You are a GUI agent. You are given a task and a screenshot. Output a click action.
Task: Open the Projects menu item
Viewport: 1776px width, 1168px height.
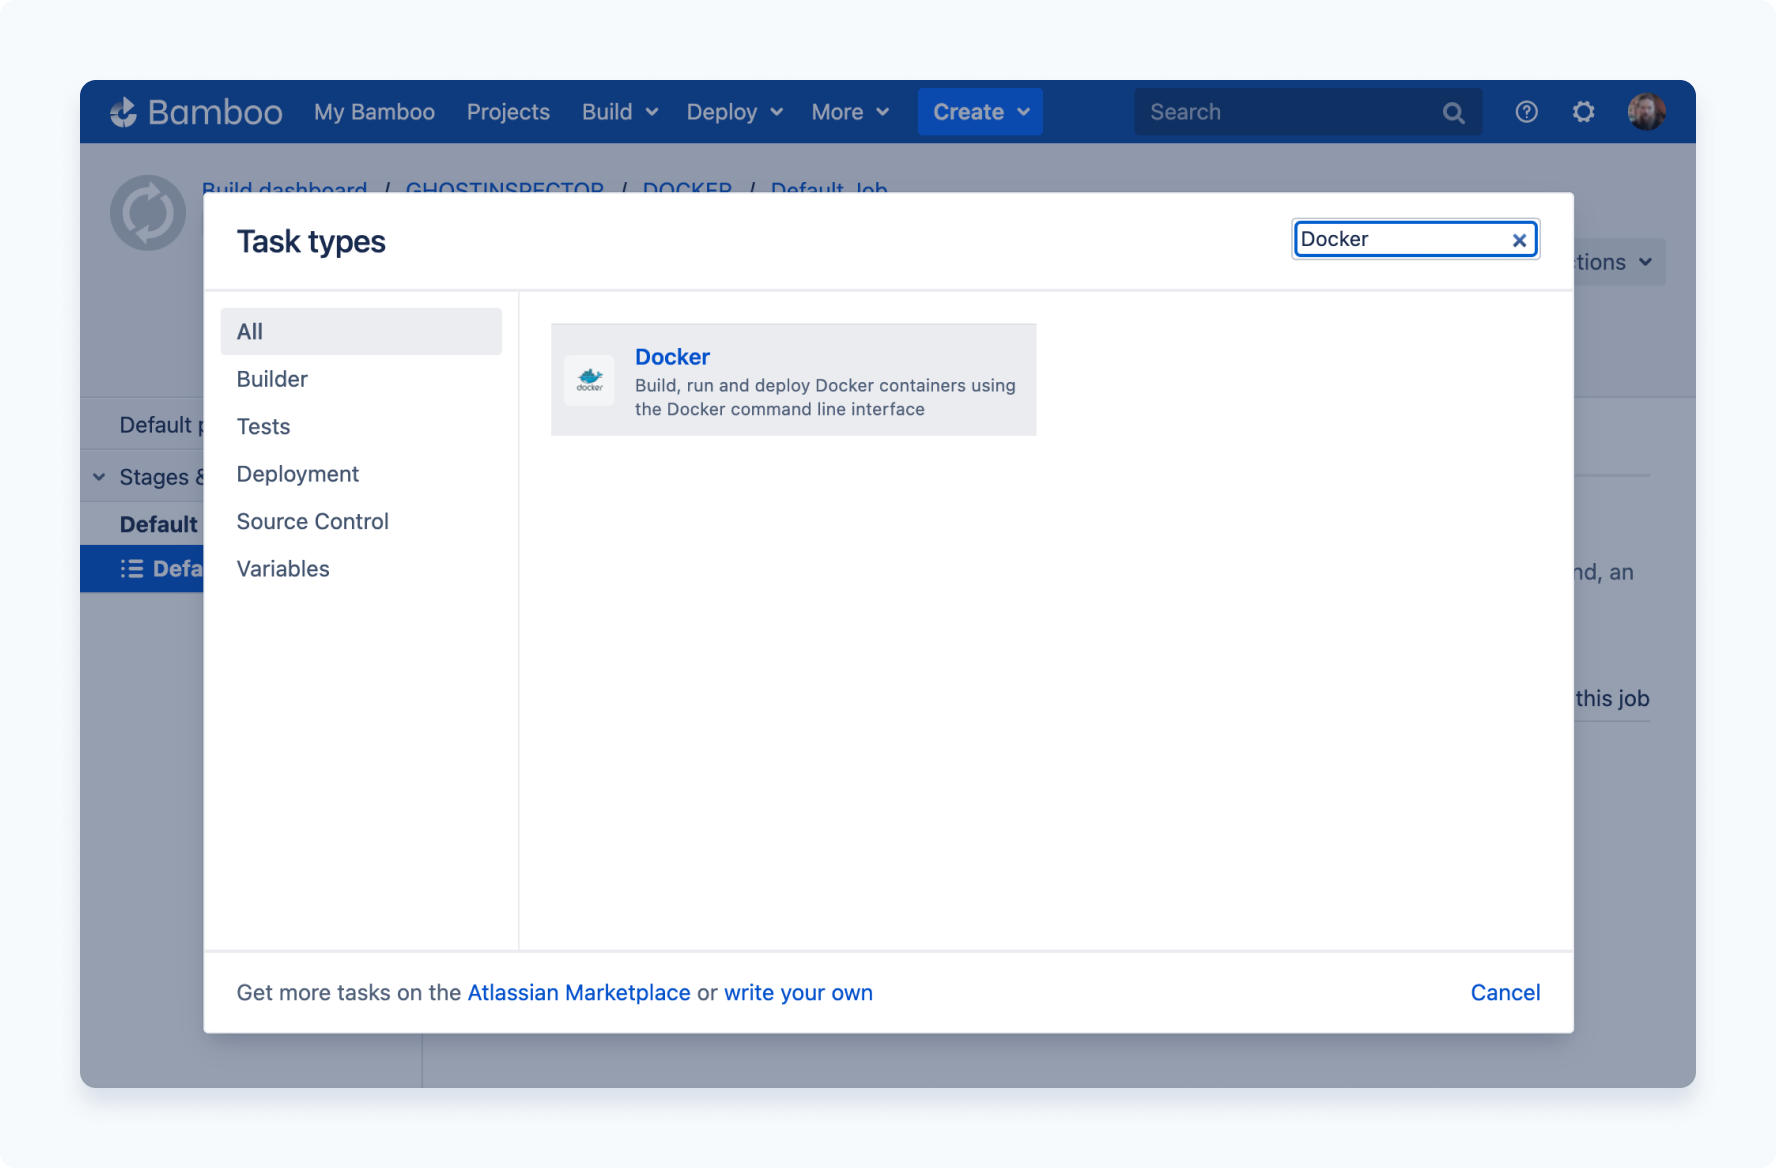508,111
